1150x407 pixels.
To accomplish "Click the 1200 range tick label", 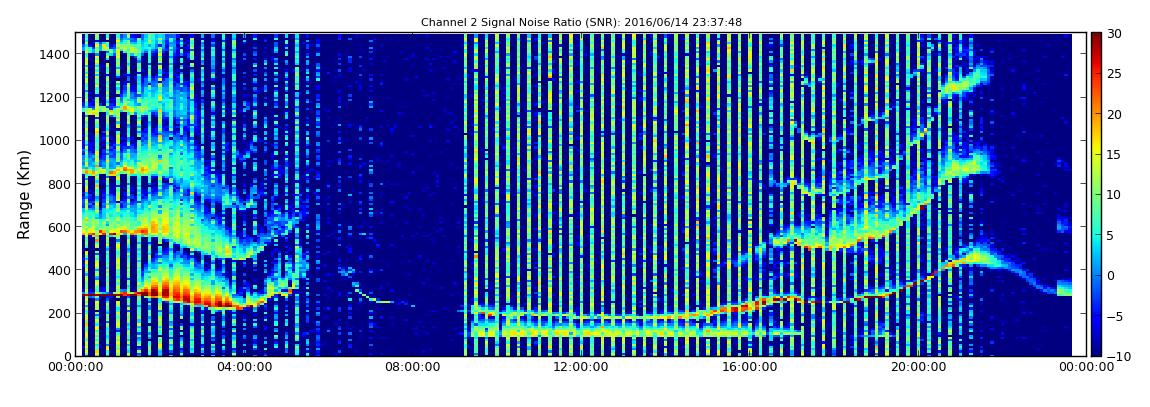I will (56, 98).
